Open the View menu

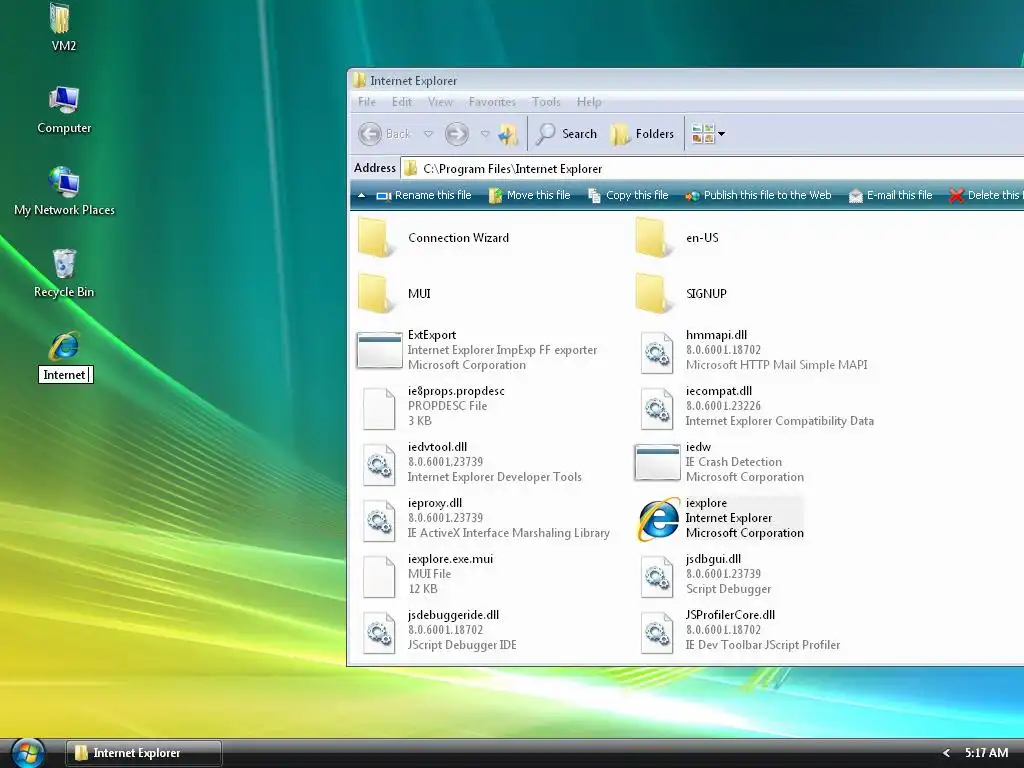pyautogui.click(x=440, y=102)
